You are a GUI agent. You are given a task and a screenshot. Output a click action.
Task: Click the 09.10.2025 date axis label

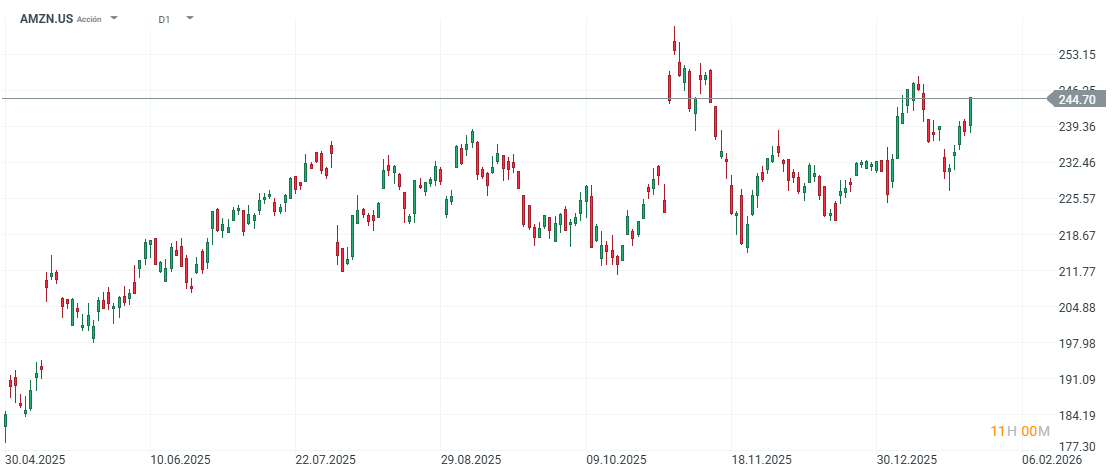(x=618, y=460)
